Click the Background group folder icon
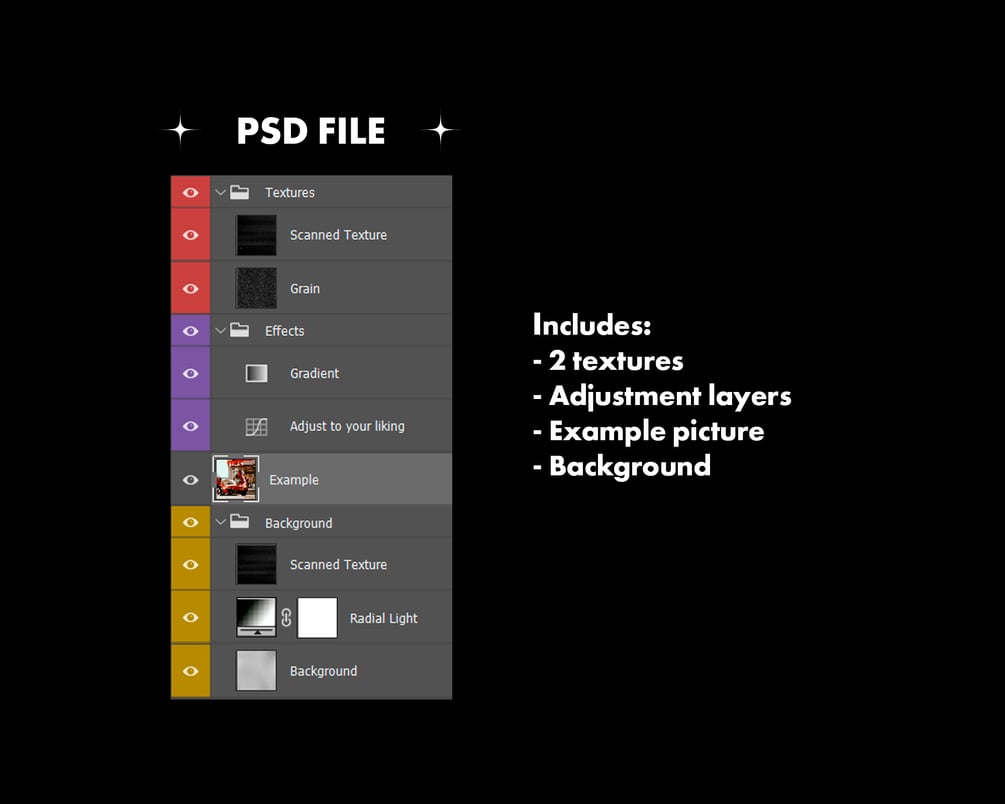 240,521
